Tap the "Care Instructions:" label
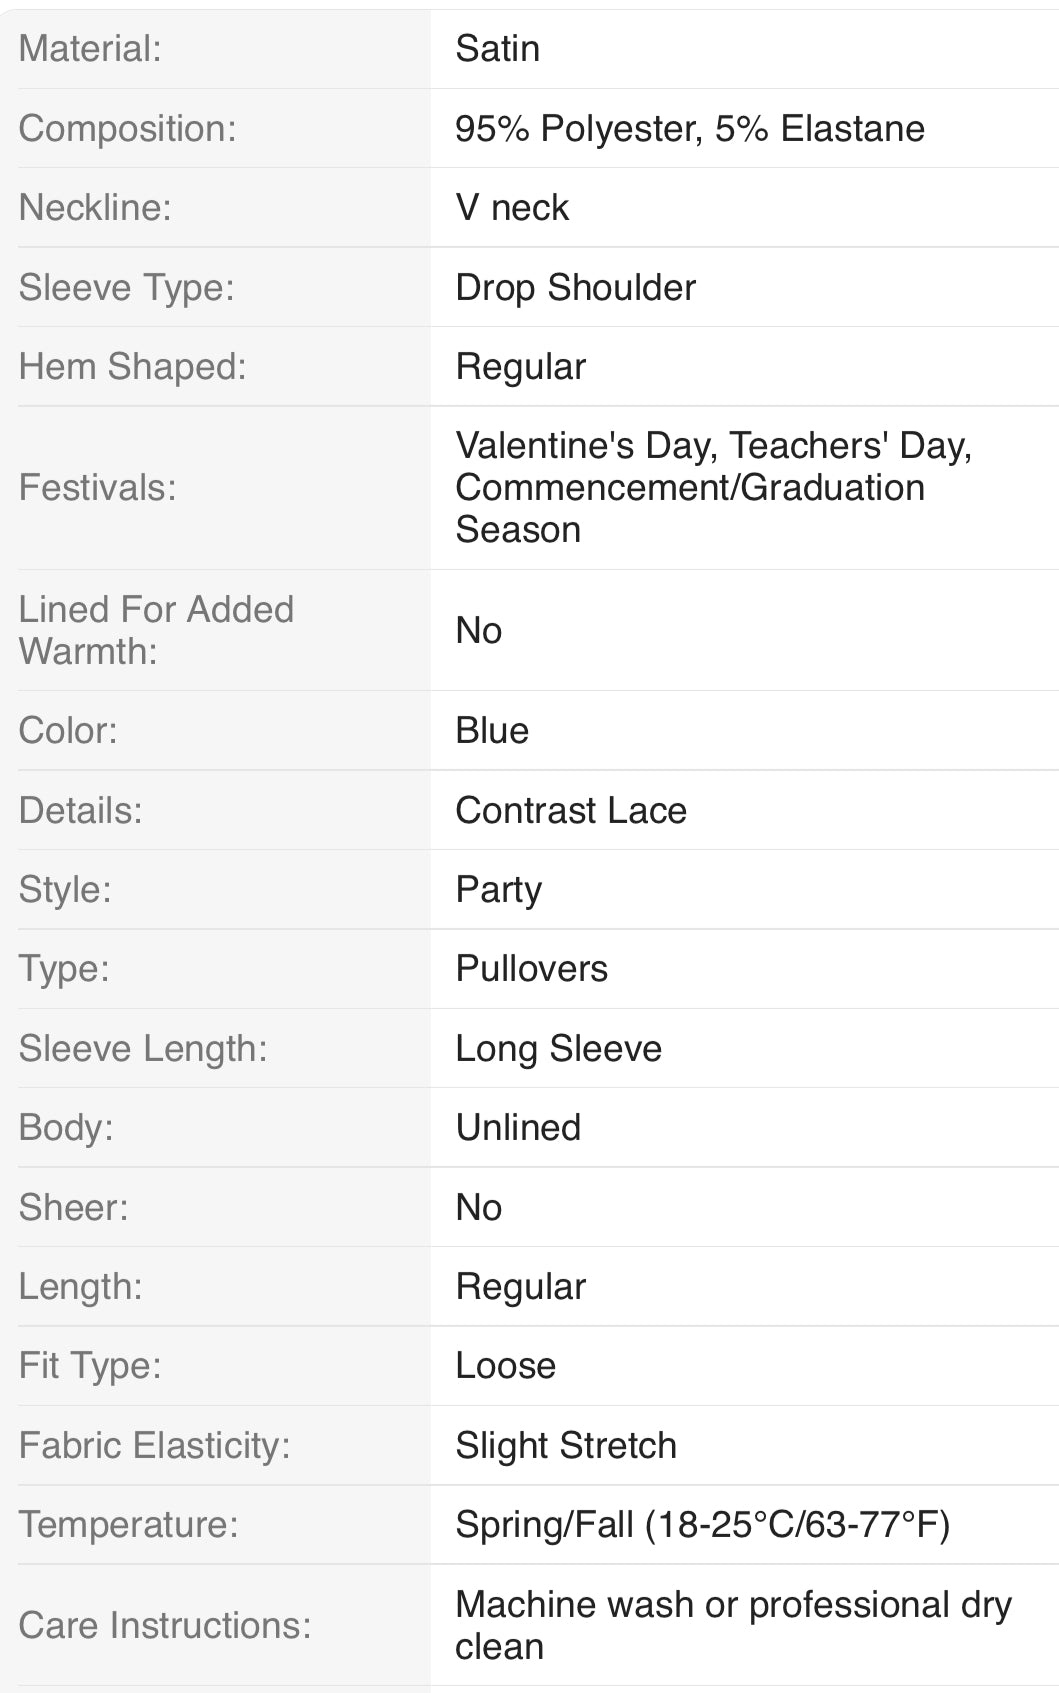This screenshot has width=1059, height=1693. point(164,1626)
